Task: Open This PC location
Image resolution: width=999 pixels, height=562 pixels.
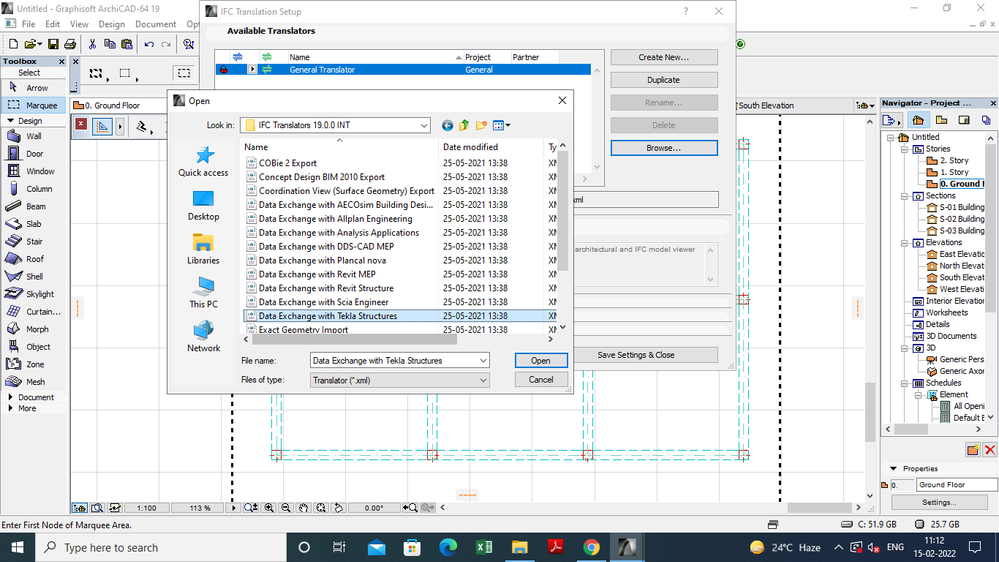Action: click(x=203, y=293)
